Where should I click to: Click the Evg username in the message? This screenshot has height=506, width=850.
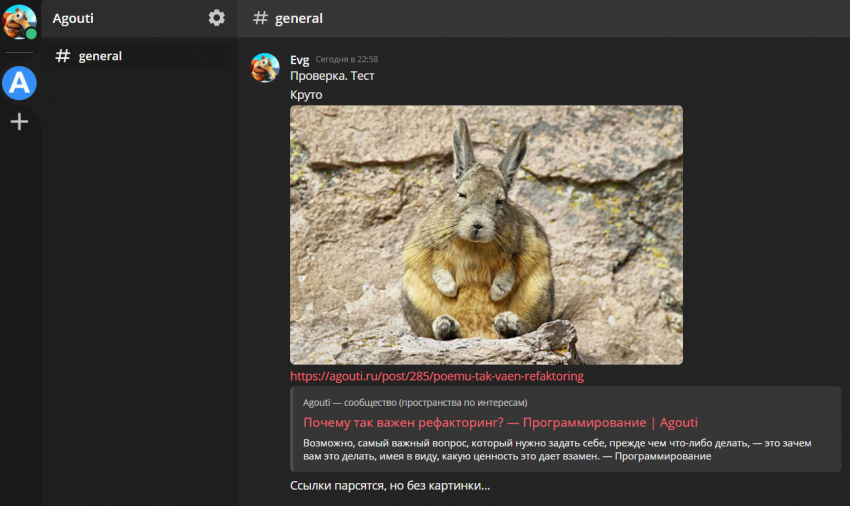coord(299,60)
